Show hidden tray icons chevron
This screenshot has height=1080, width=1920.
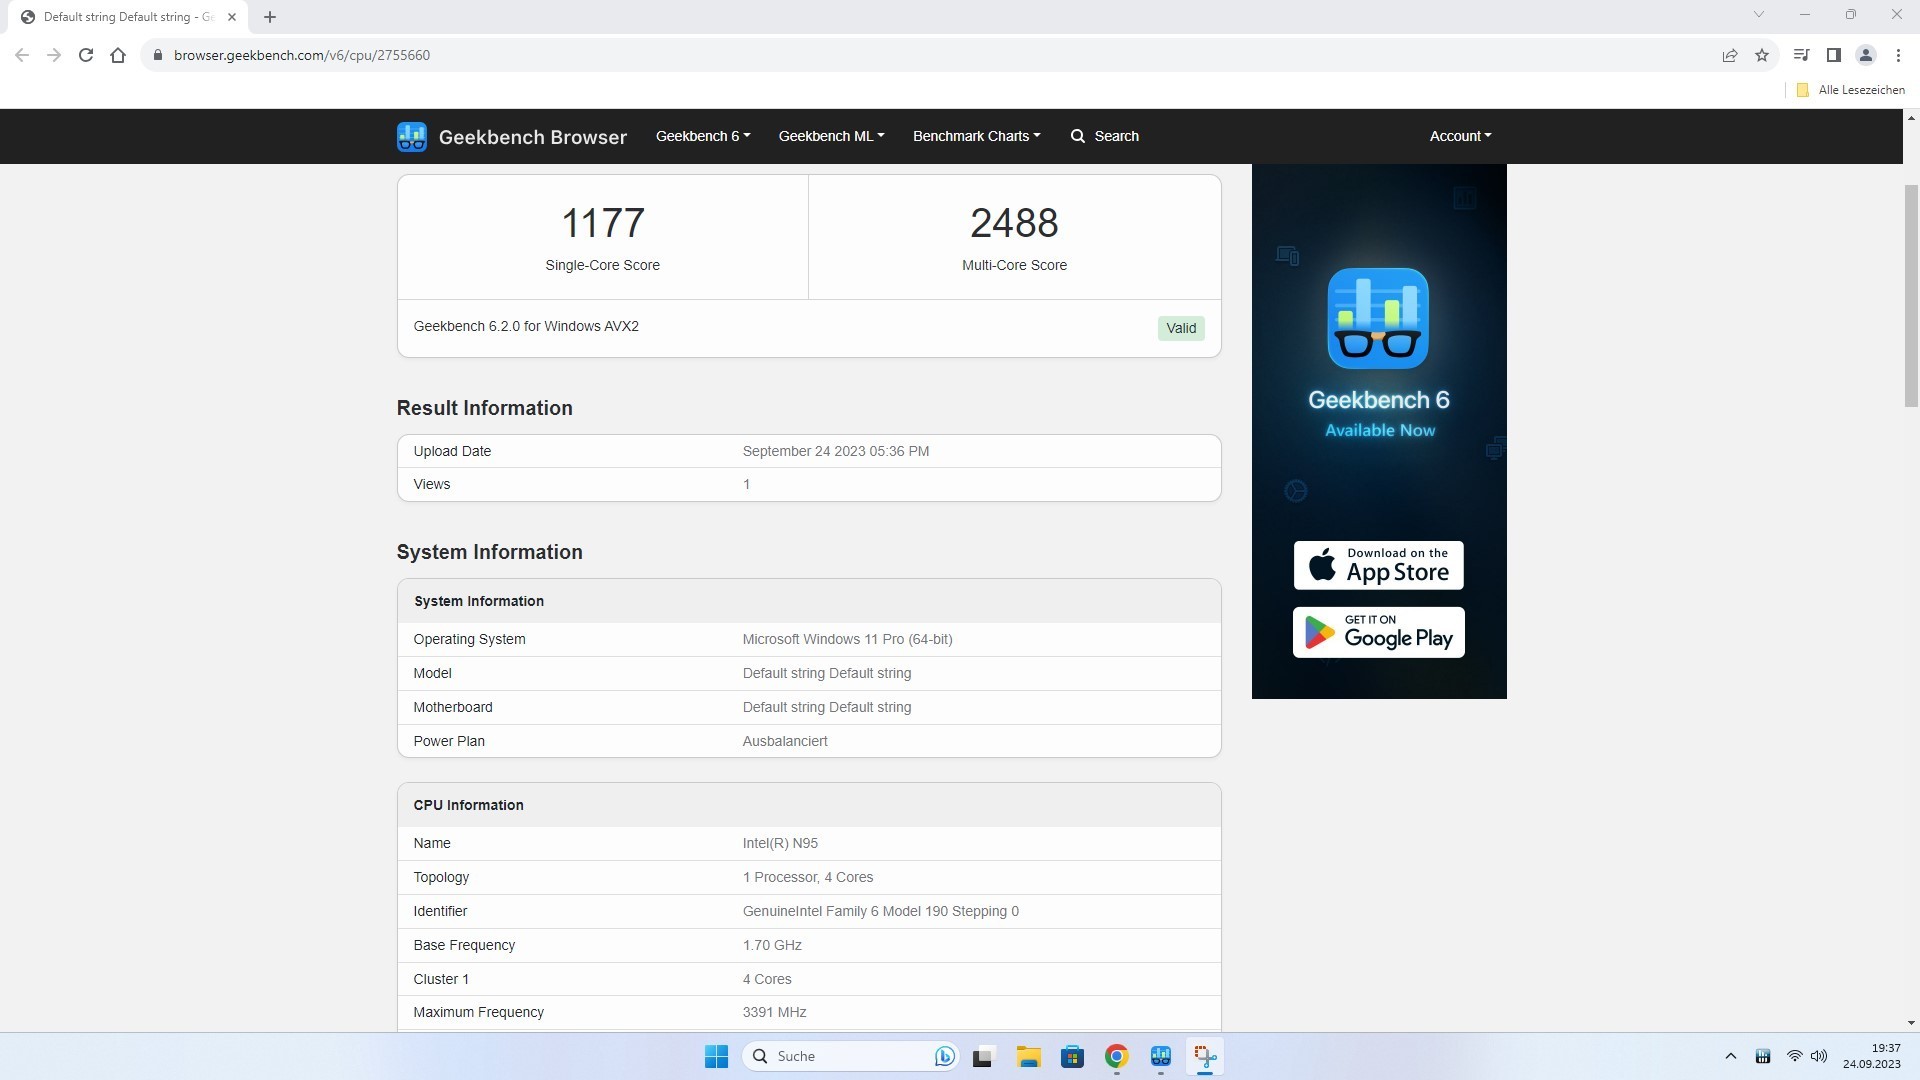1731,1056
